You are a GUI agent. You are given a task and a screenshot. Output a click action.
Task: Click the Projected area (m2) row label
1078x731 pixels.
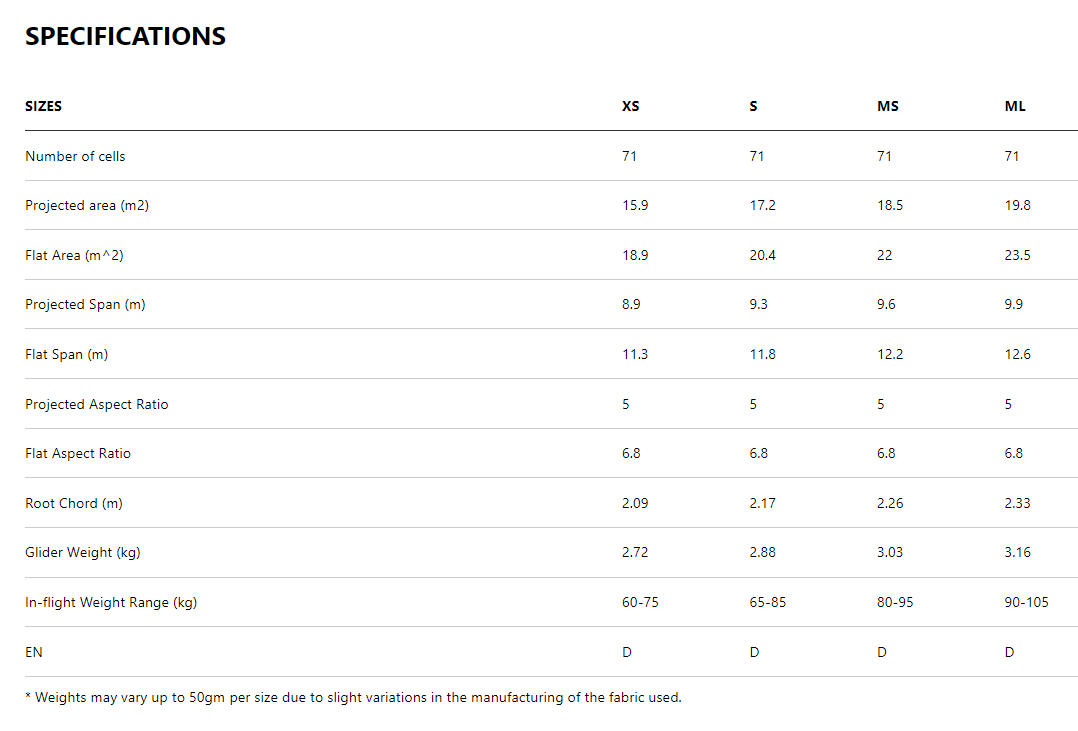click(x=87, y=205)
